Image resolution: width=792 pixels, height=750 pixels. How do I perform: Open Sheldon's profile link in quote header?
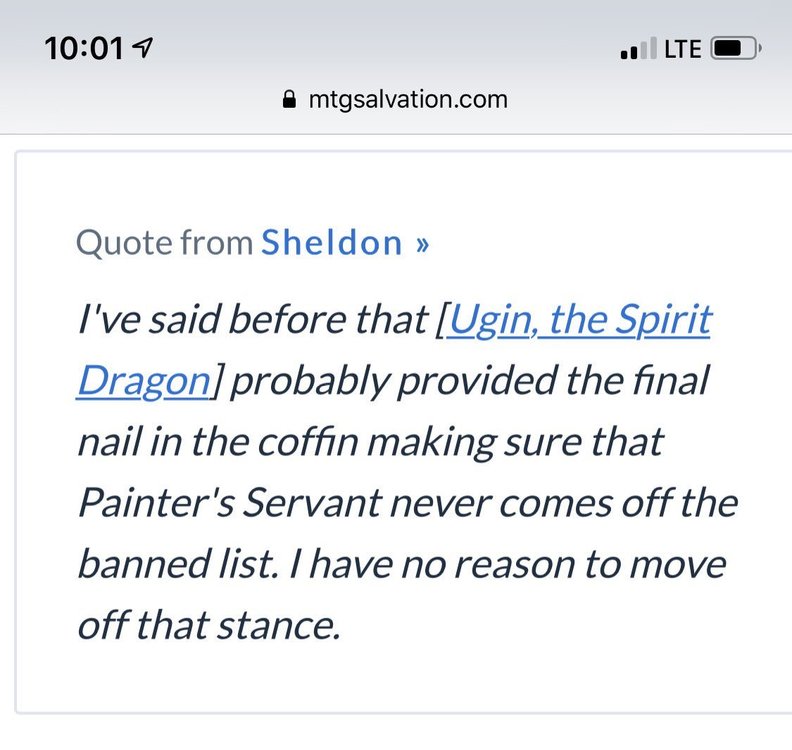click(x=332, y=242)
